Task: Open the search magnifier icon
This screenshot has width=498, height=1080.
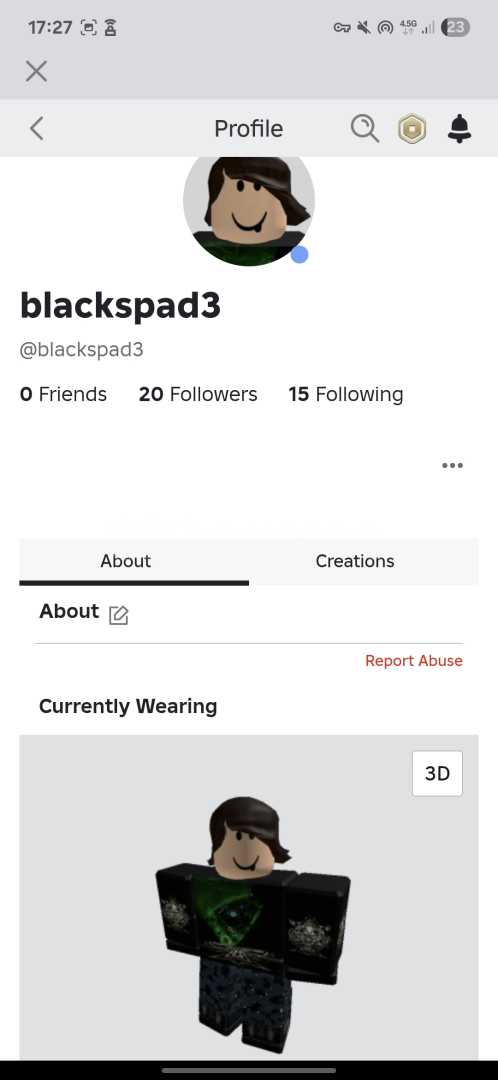Action: (364, 128)
